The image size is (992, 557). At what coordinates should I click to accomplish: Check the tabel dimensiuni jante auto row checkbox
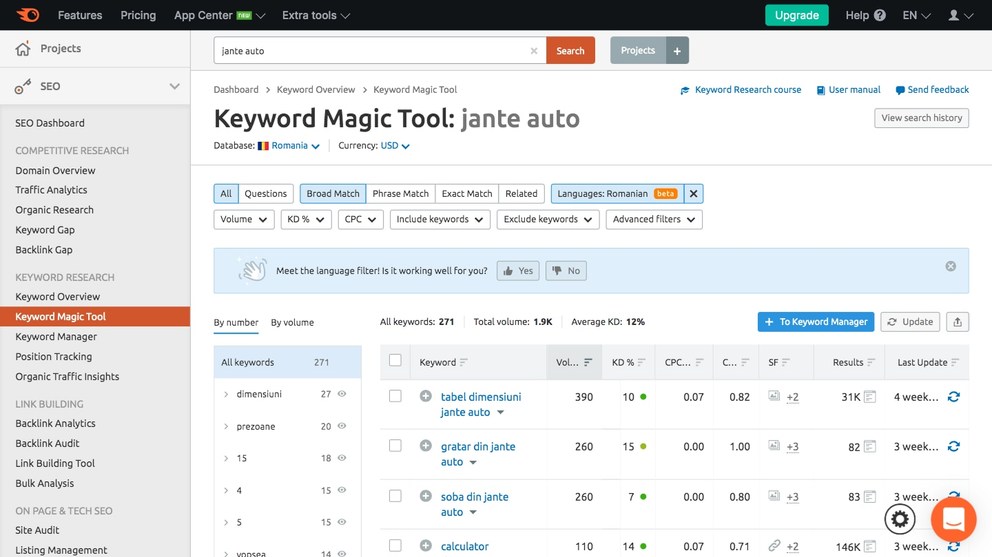395,396
